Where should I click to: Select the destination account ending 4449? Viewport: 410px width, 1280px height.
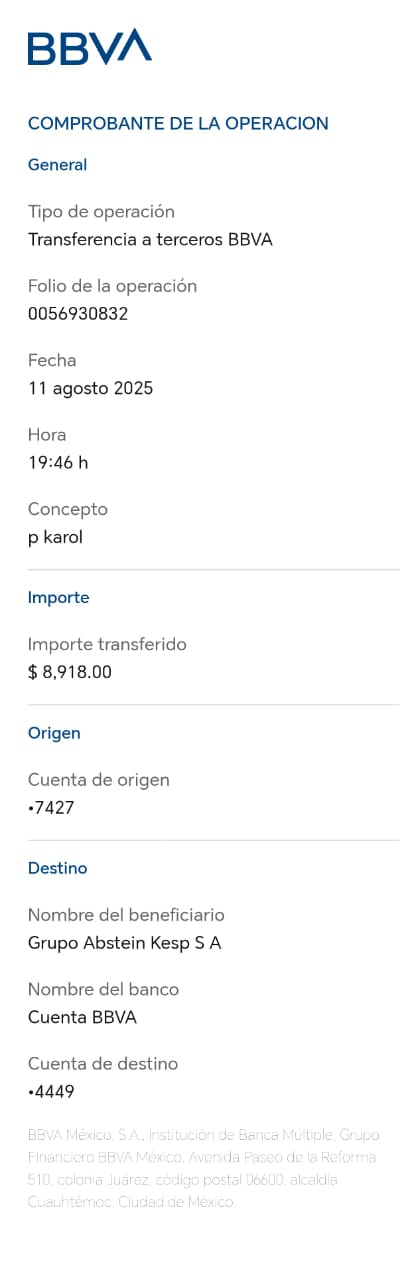point(51,1092)
